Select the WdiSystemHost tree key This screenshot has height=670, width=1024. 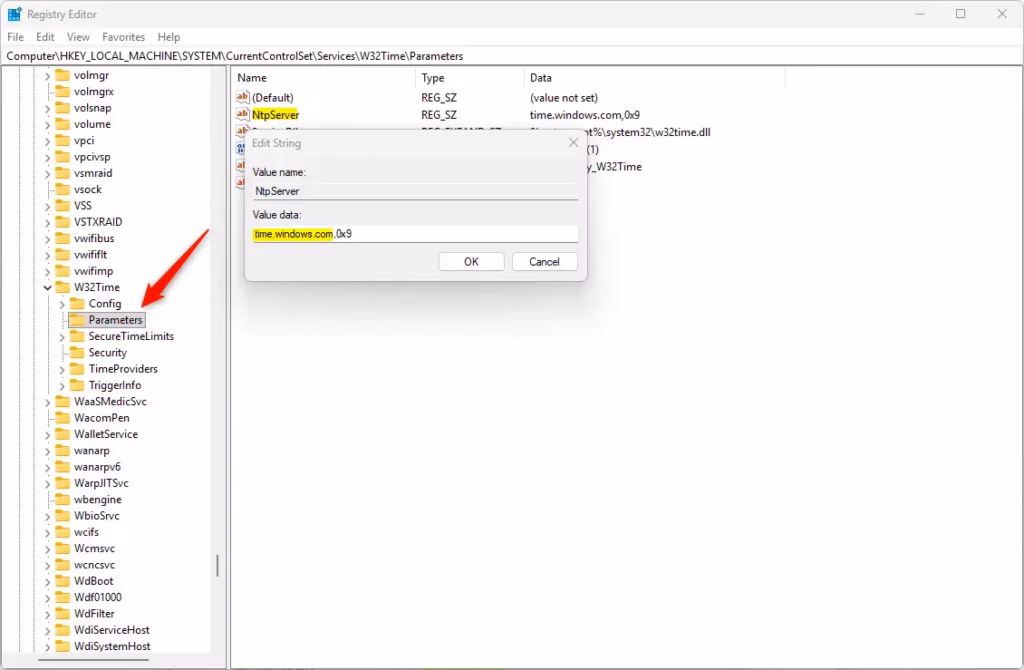click(112, 646)
